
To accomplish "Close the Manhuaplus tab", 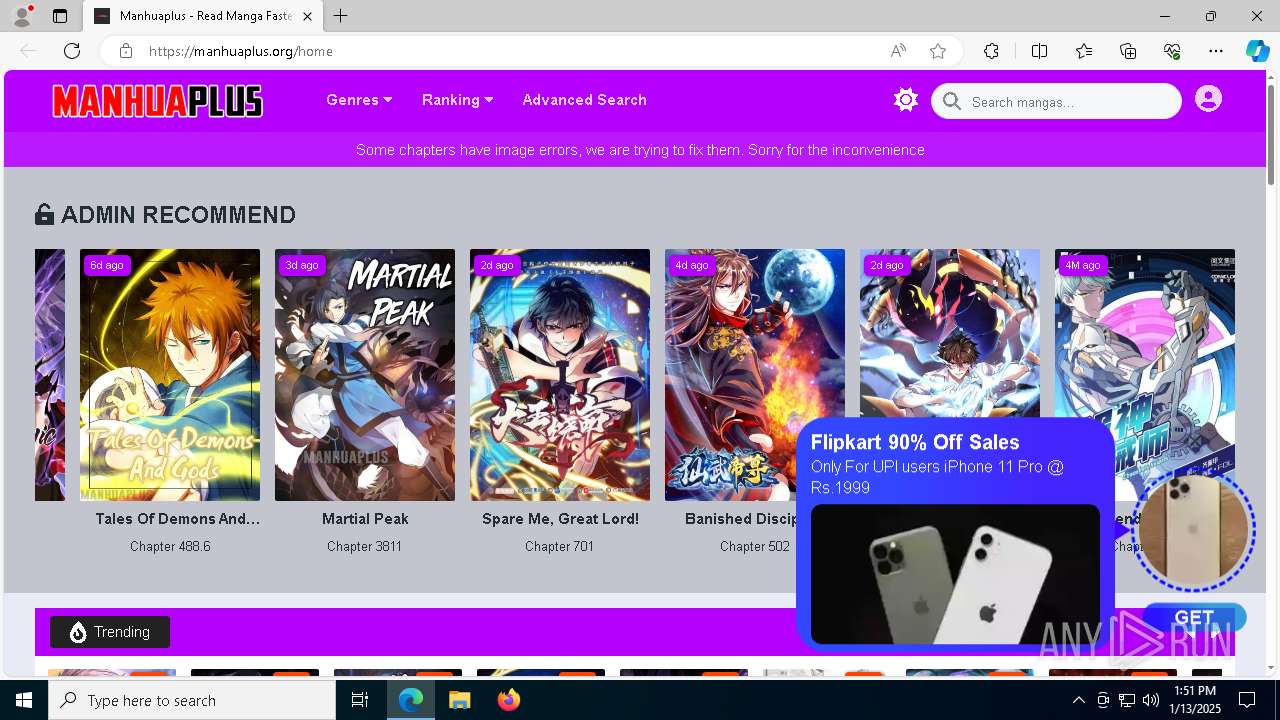I will coord(307,16).
